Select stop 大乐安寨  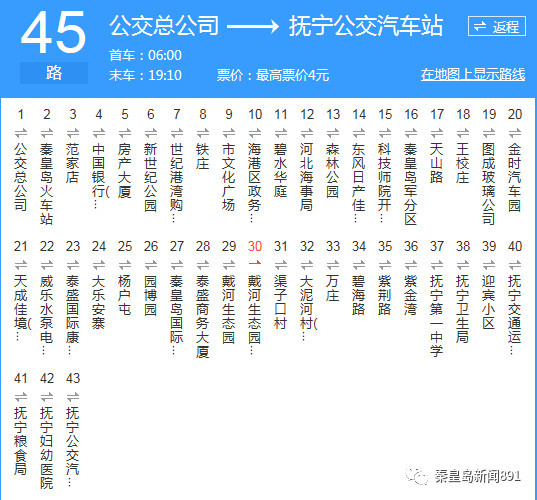pyautogui.click(x=99, y=302)
